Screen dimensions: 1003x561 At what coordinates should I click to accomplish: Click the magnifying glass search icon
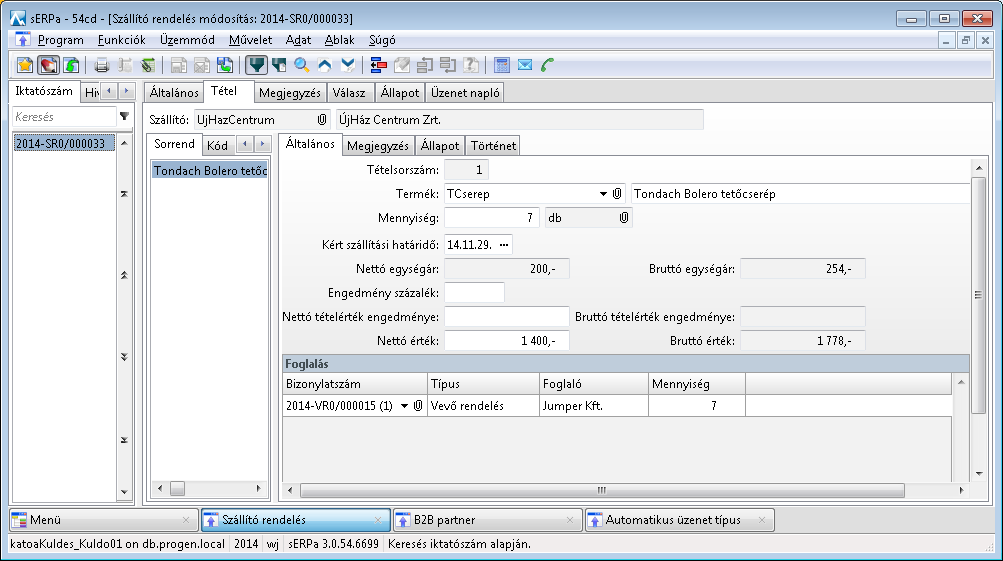[x=301, y=65]
